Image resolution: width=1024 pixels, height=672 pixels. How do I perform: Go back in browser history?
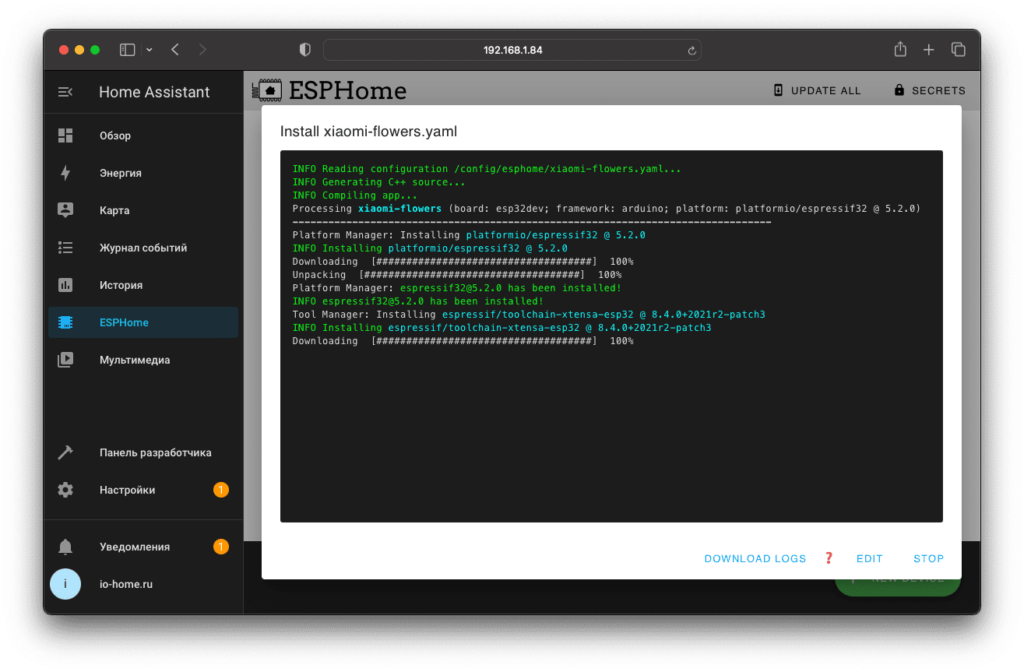175,50
